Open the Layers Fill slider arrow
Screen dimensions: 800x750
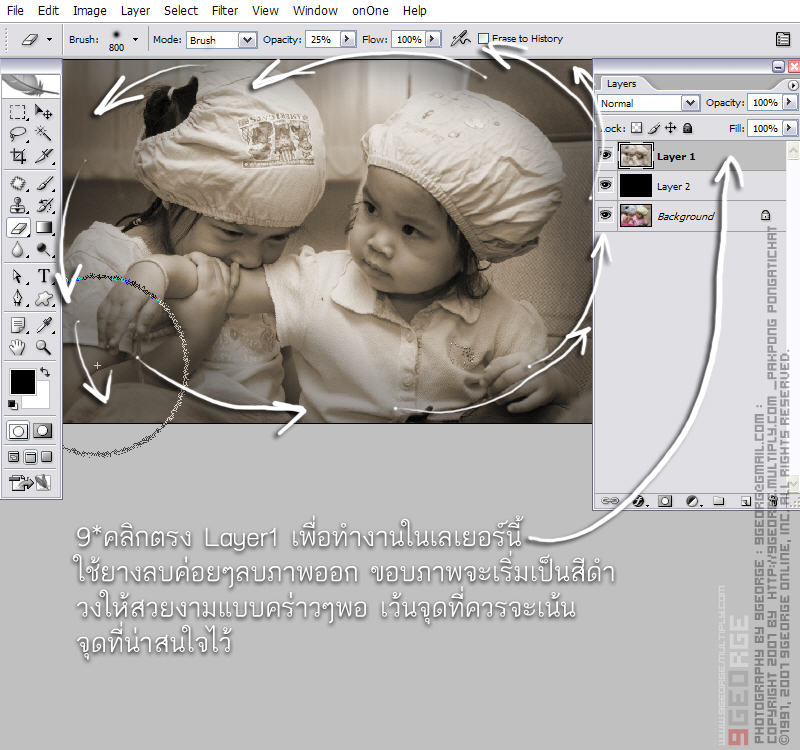[789, 128]
